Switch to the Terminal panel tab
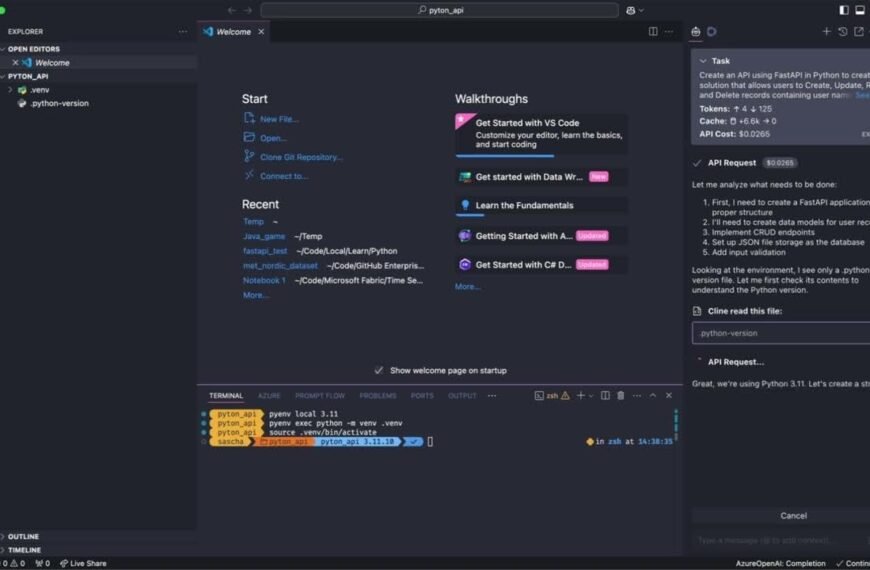The height and width of the screenshot is (570, 870). click(x=226, y=396)
